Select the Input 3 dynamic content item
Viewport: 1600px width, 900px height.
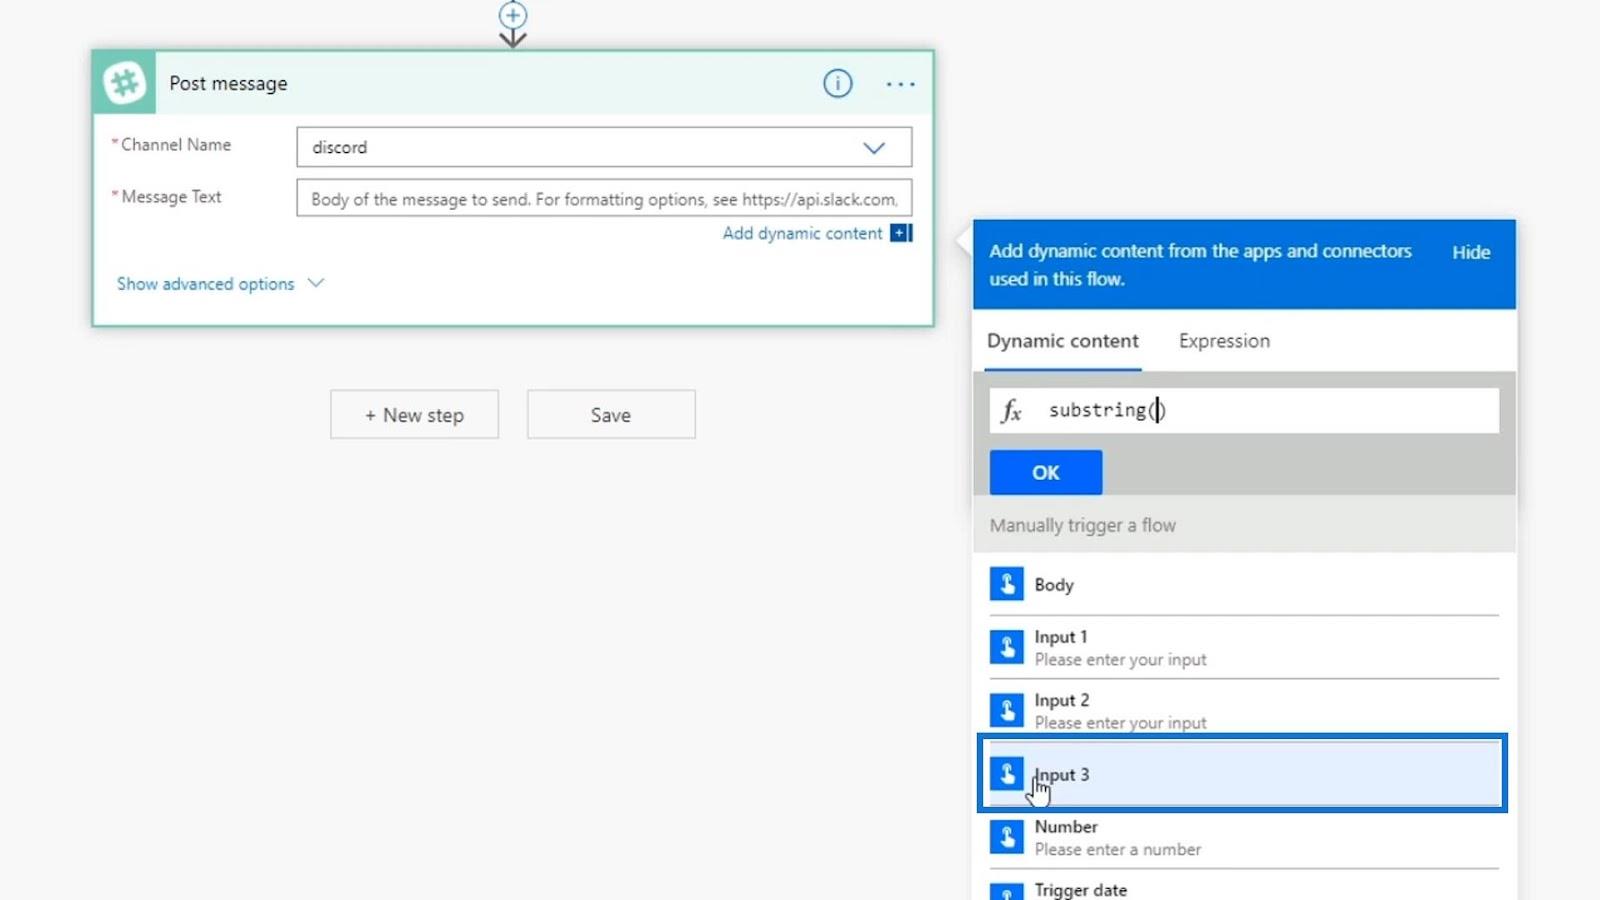(x=1242, y=773)
